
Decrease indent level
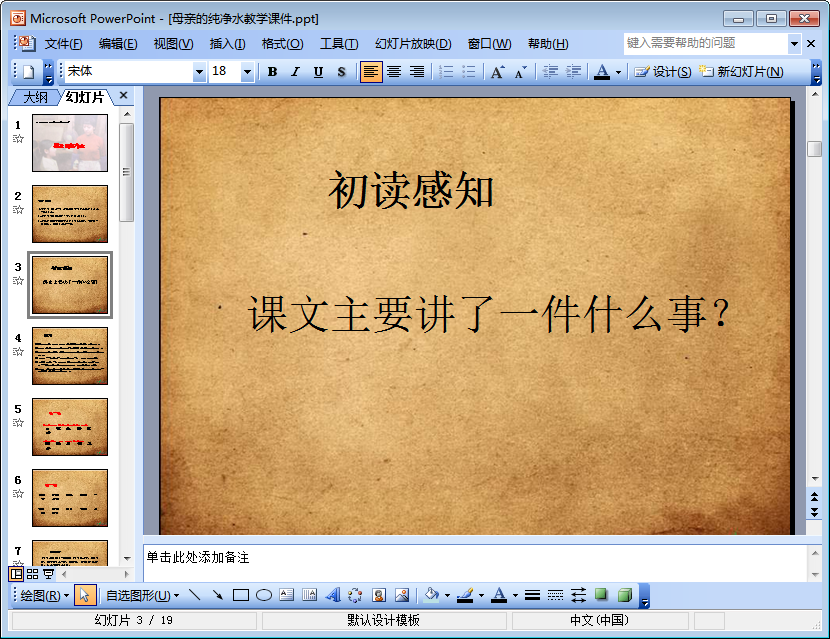(x=551, y=71)
